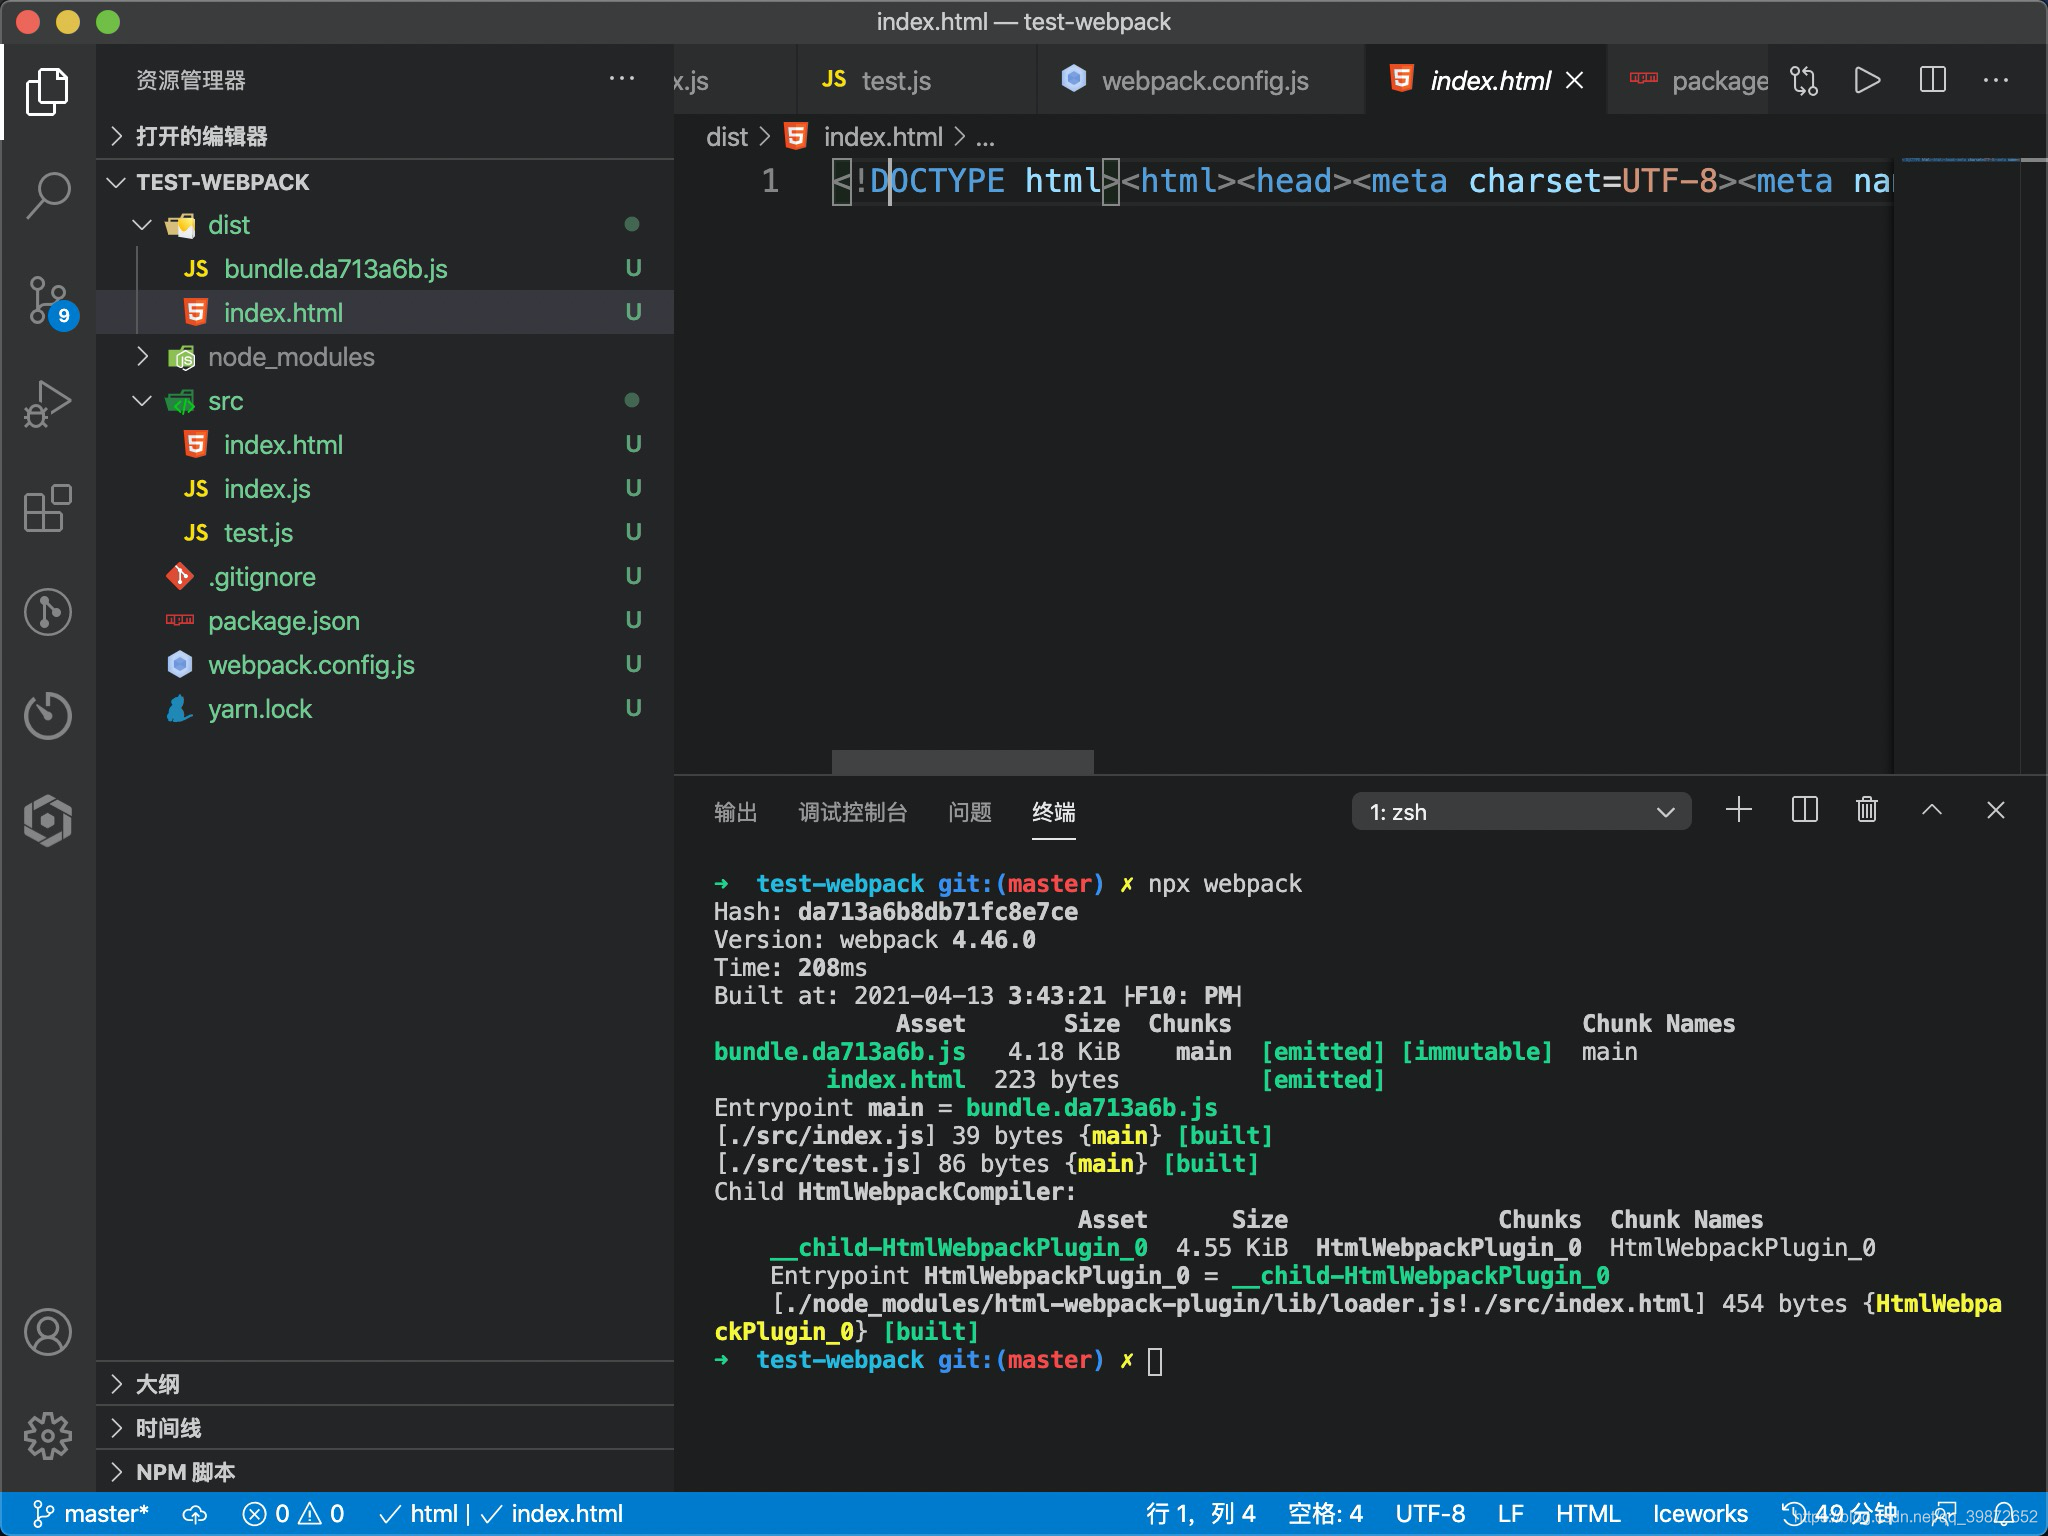Switch to the 输出 output panel tab
The width and height of the screenshot is (2048, 1536).
[736, 812]
